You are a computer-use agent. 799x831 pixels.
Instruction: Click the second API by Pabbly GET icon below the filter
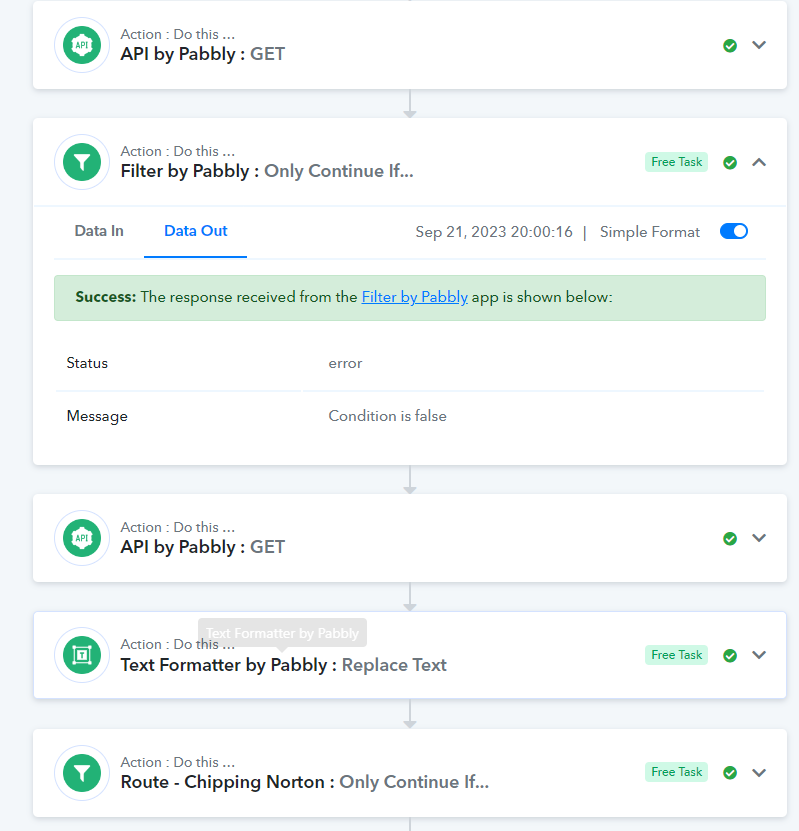point(82,538)
